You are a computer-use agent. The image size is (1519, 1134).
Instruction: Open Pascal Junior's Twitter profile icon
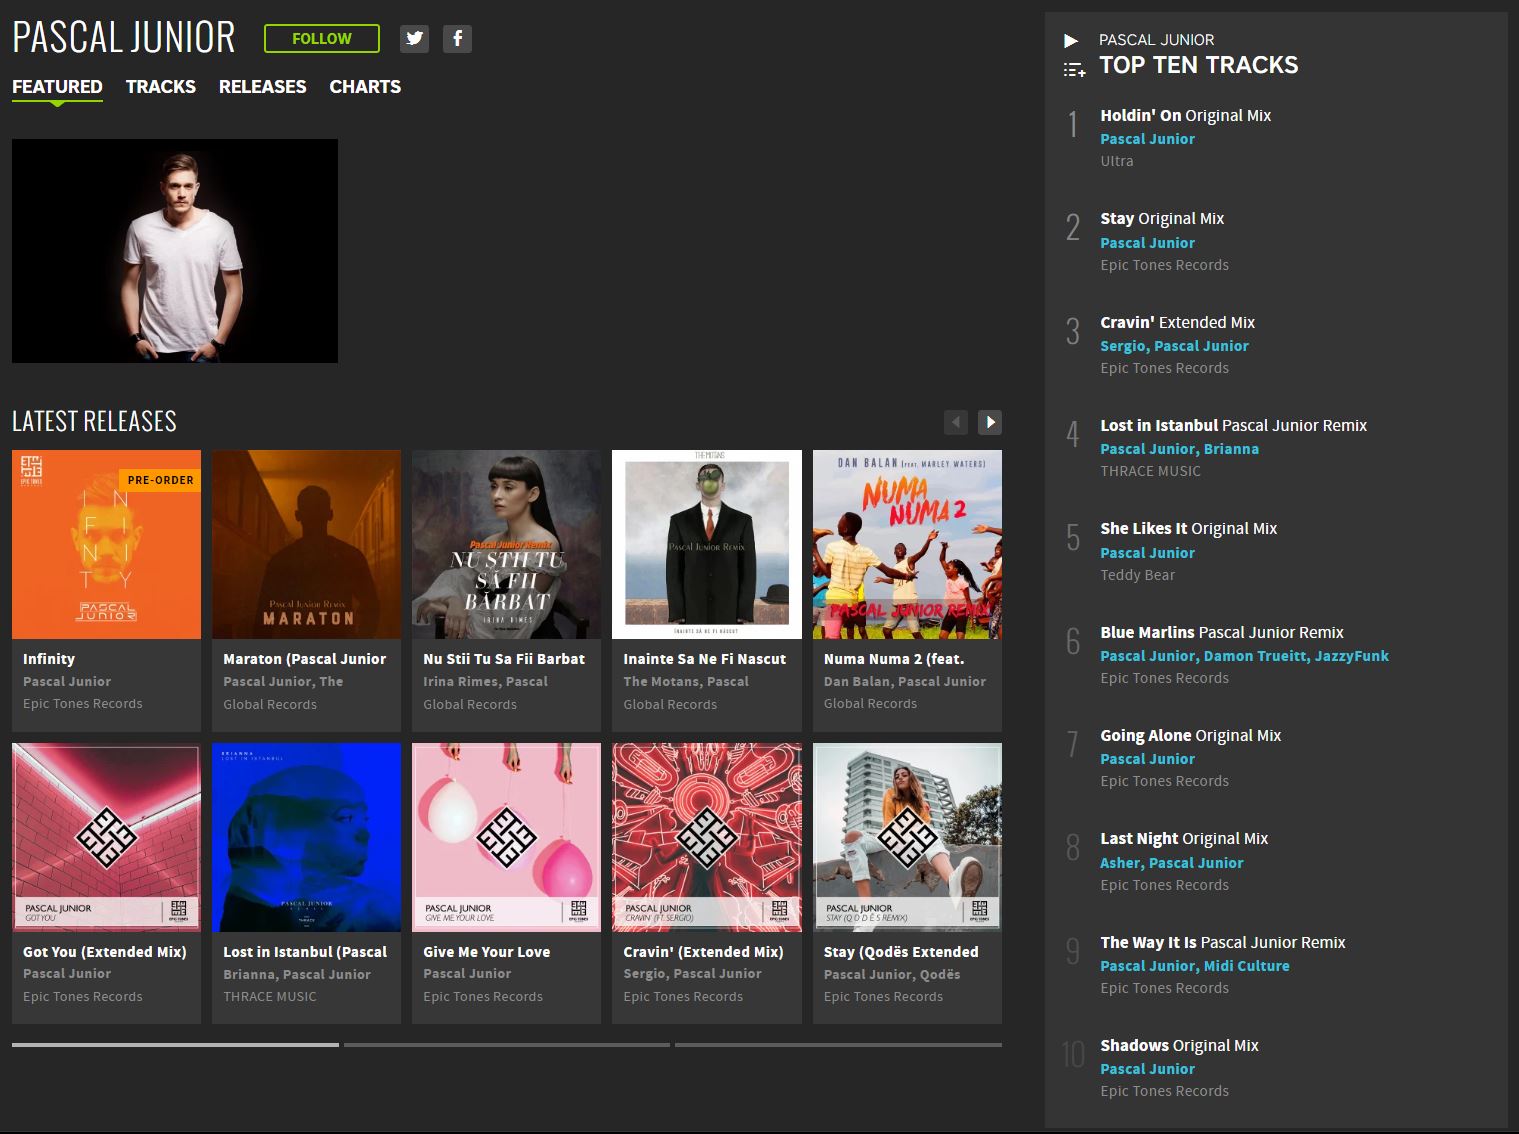414,39
